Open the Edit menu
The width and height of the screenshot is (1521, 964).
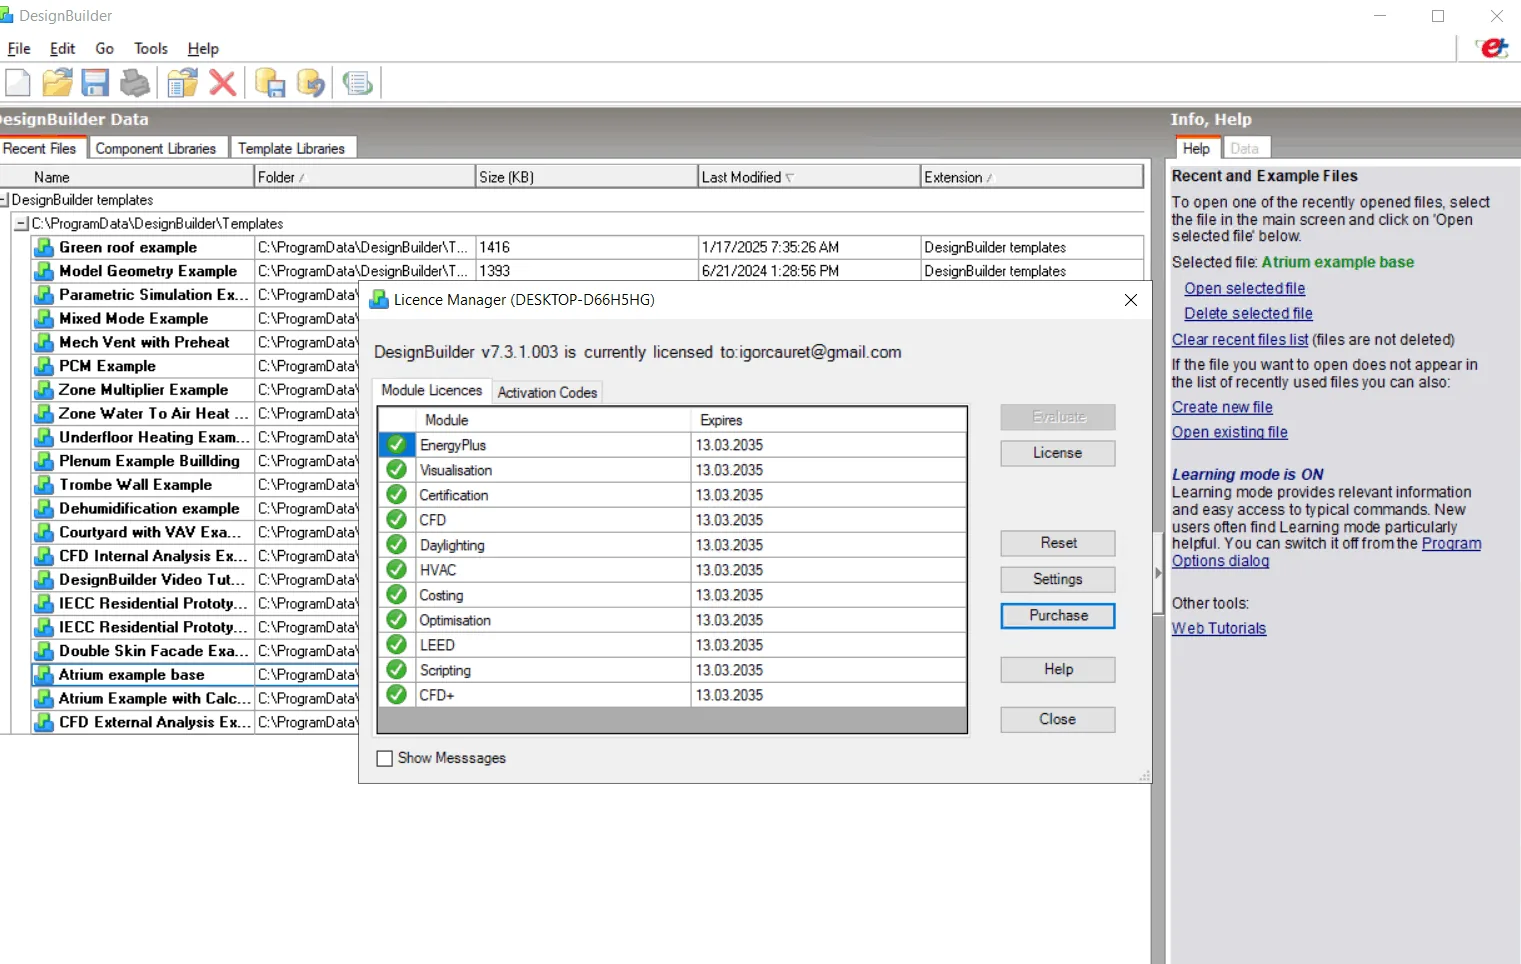[62, 48]
